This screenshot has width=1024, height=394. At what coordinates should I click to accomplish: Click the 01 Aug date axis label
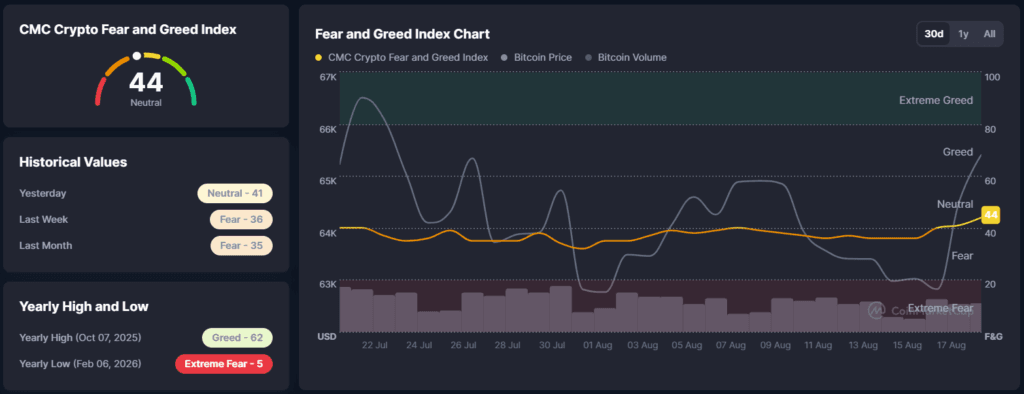click(598, 344)
